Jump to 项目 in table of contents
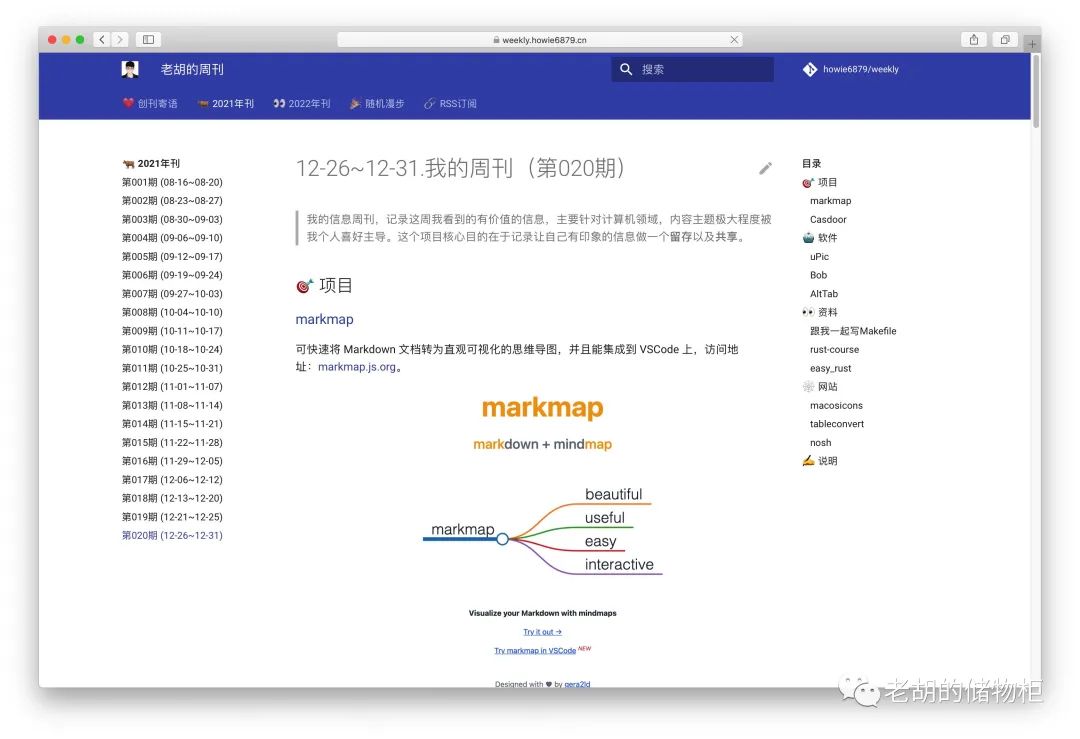 click(820, 182)
